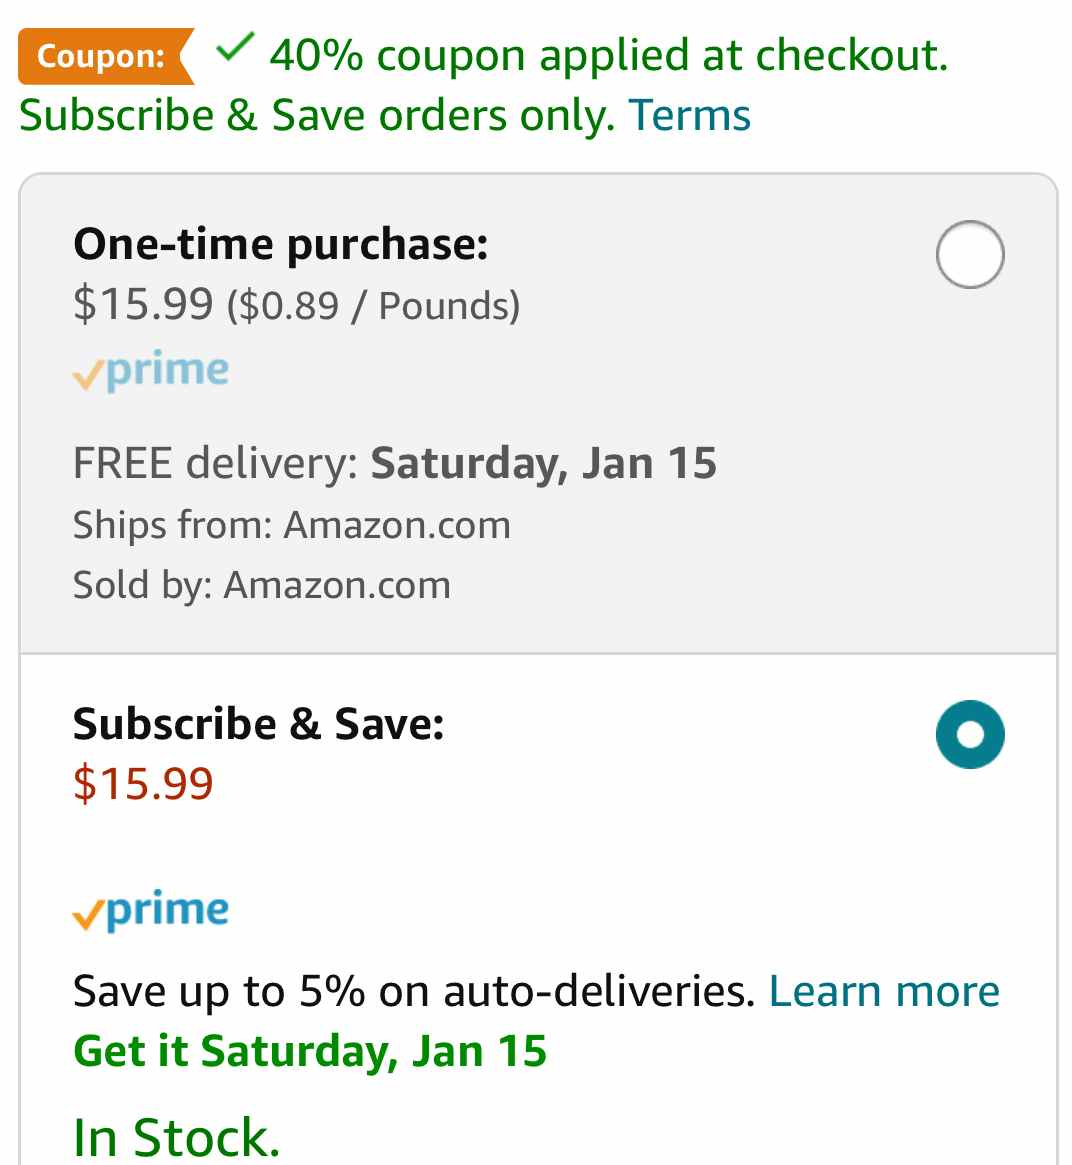Select the Subscribe & Save radio button
Screen dimensions: 1072x1165
(x=969, y=734)
